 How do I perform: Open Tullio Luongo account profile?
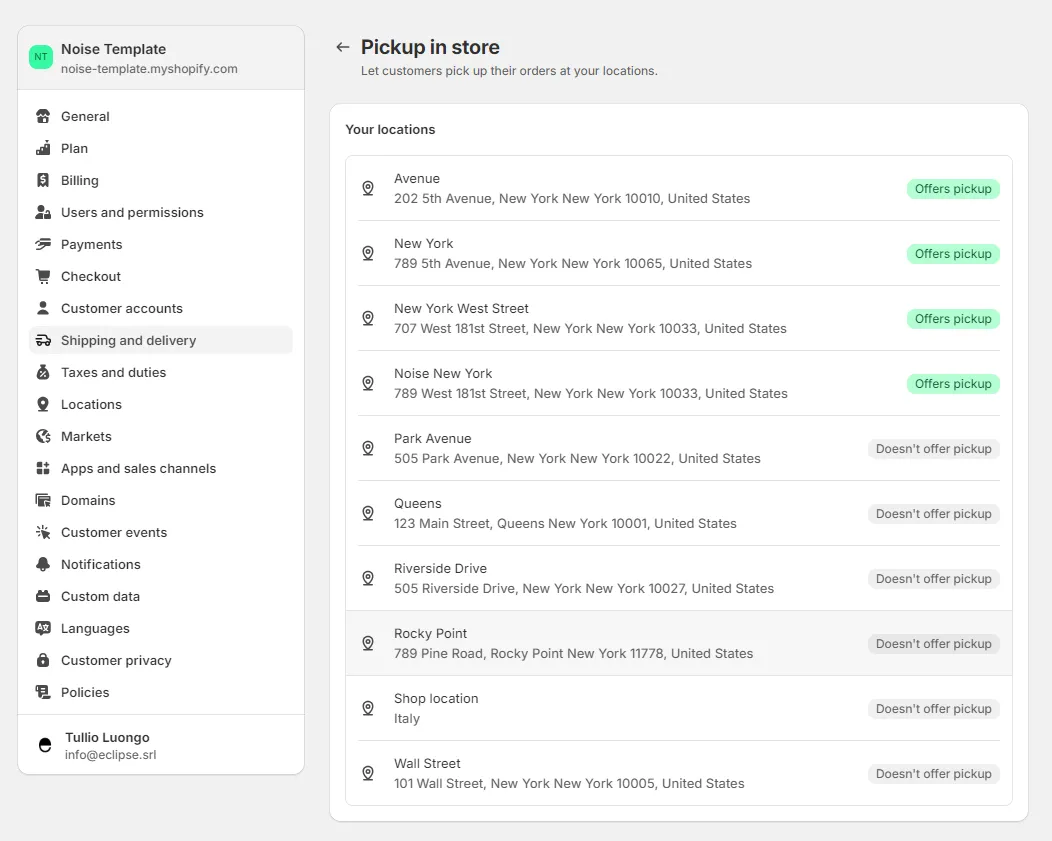(107, 746)
